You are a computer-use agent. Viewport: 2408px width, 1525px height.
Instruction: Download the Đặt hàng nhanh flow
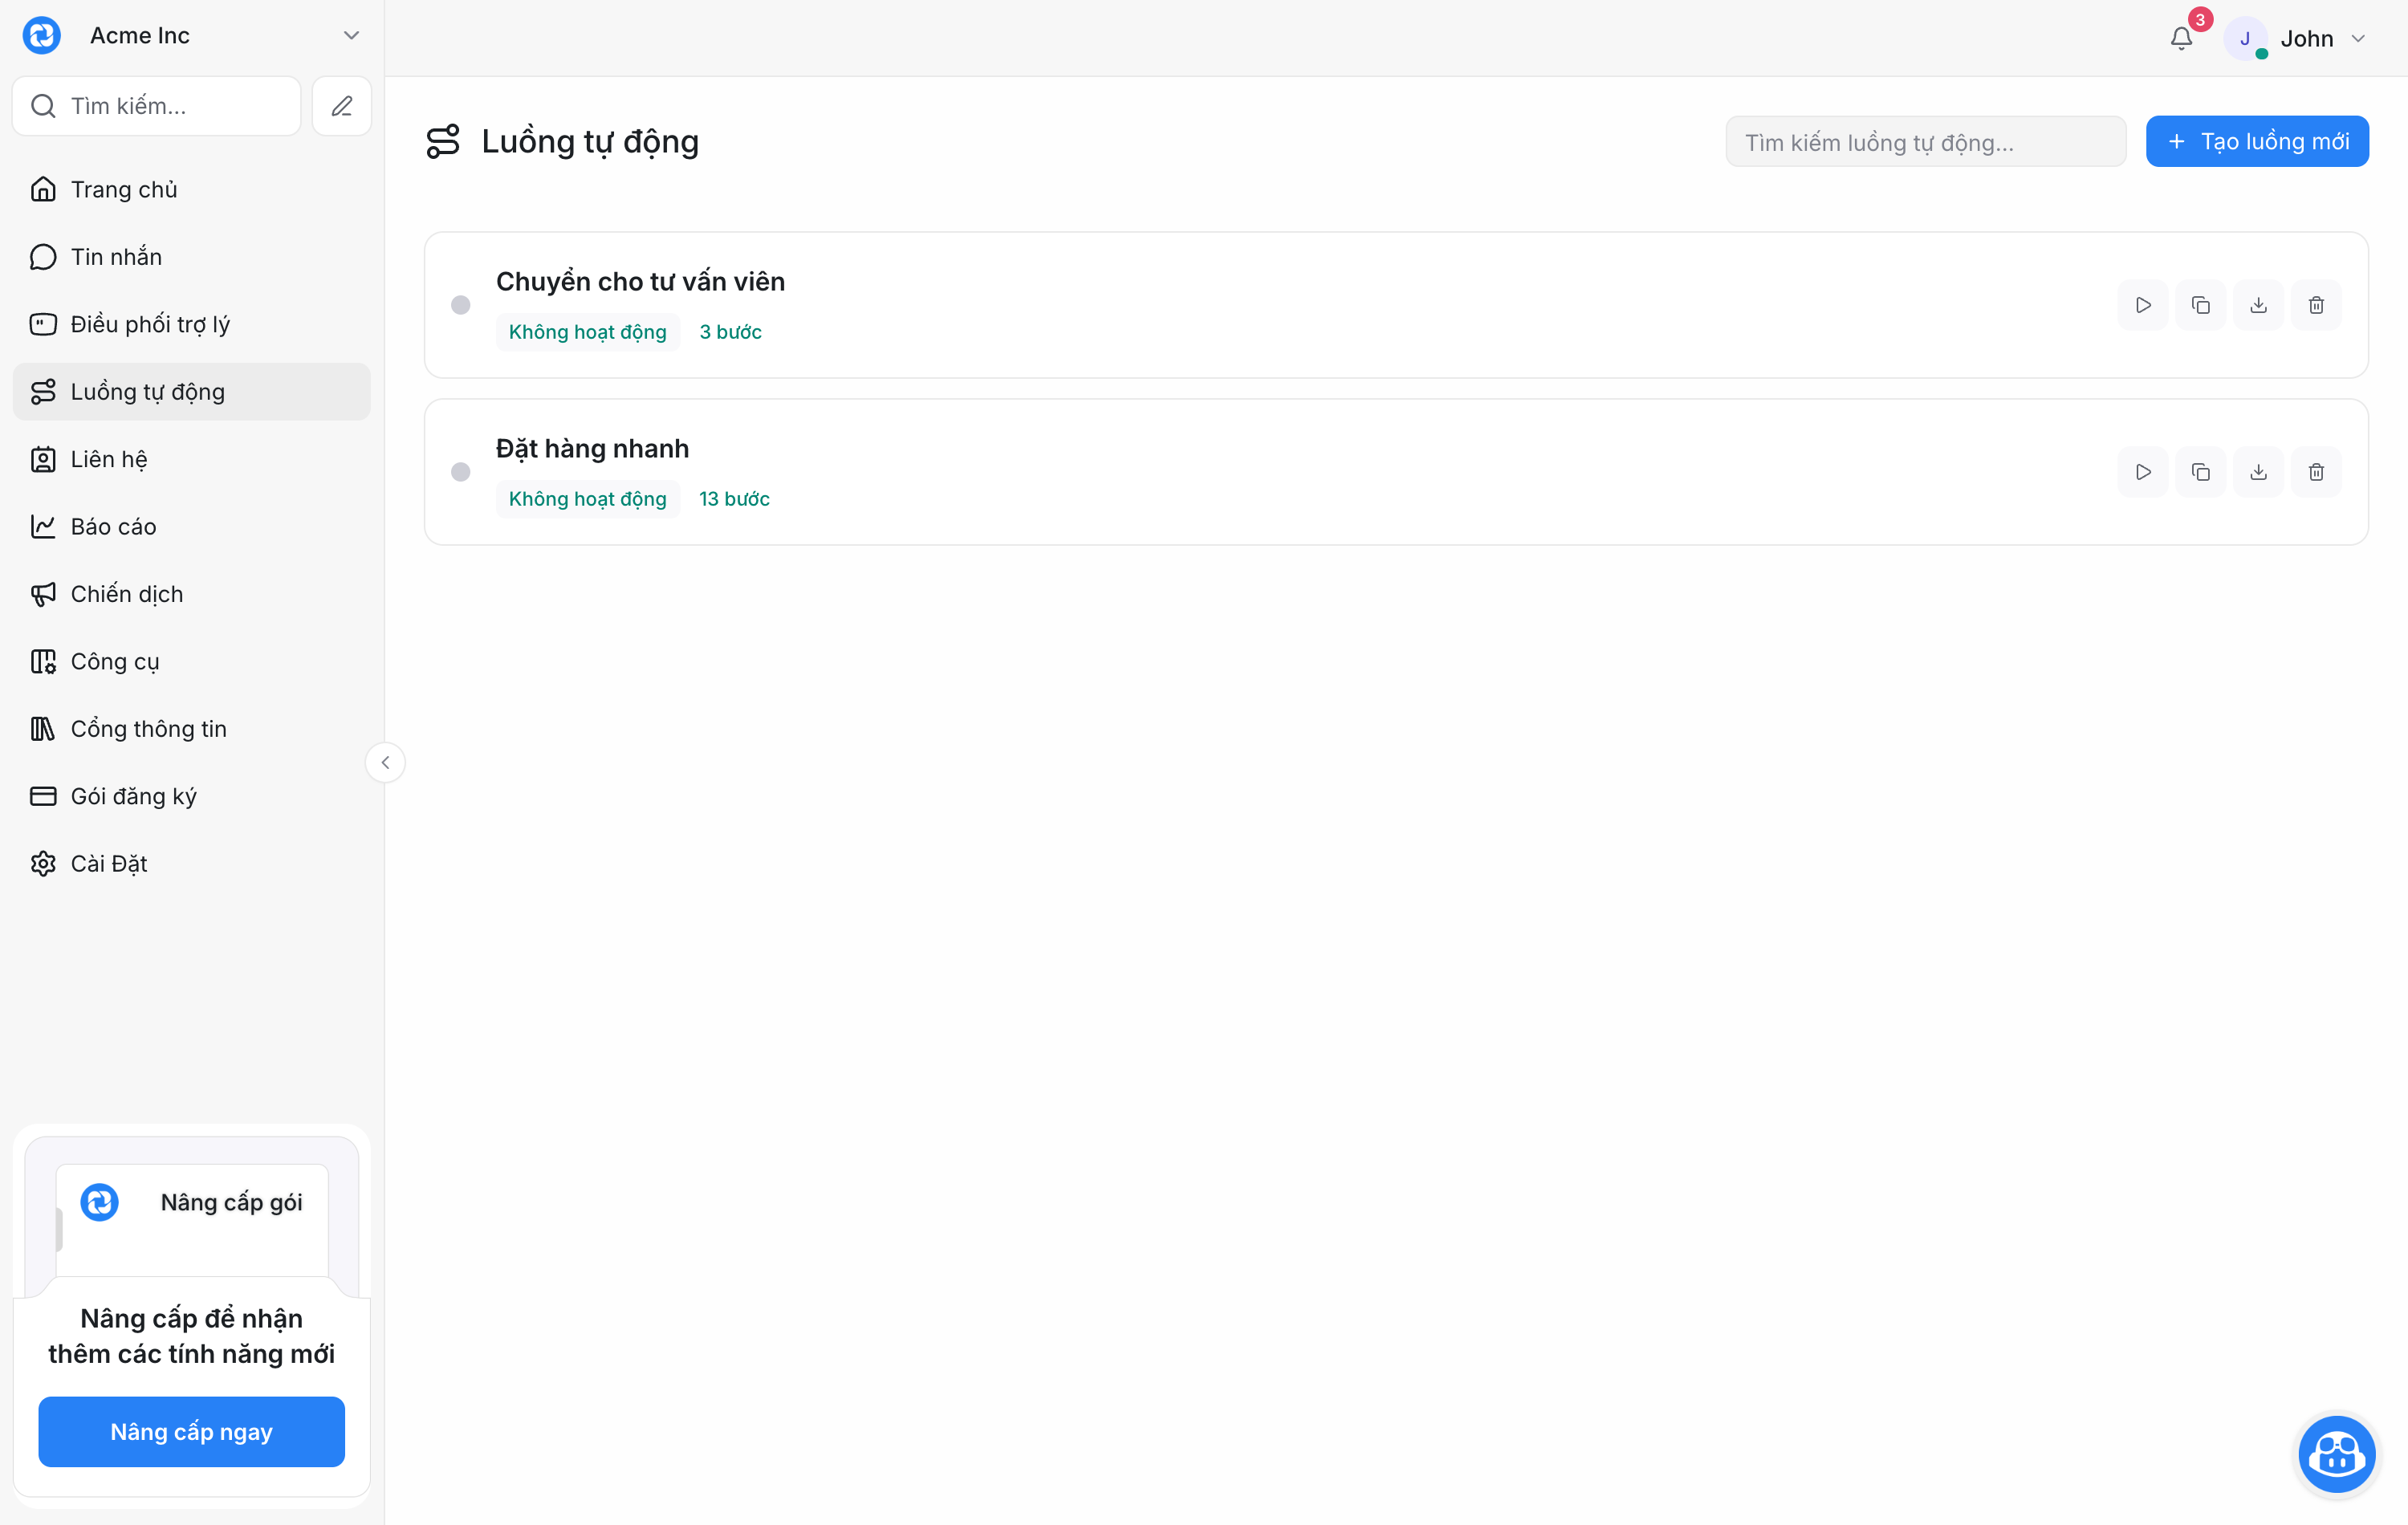(x=2258, y=472)
